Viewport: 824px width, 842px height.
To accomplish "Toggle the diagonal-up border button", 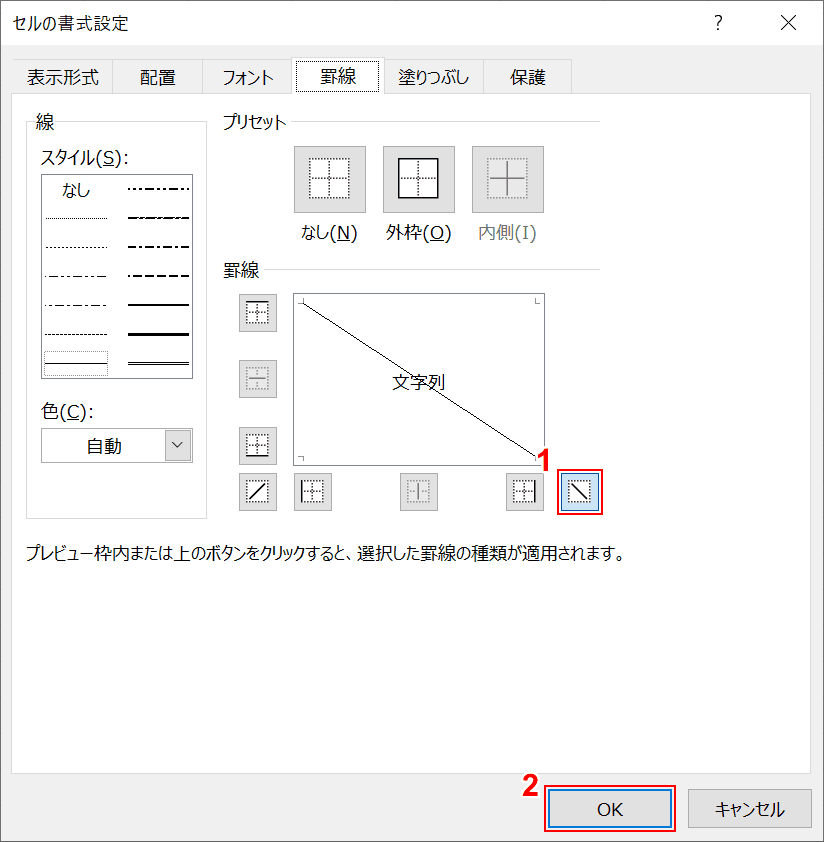I will (x=258, y=492).
